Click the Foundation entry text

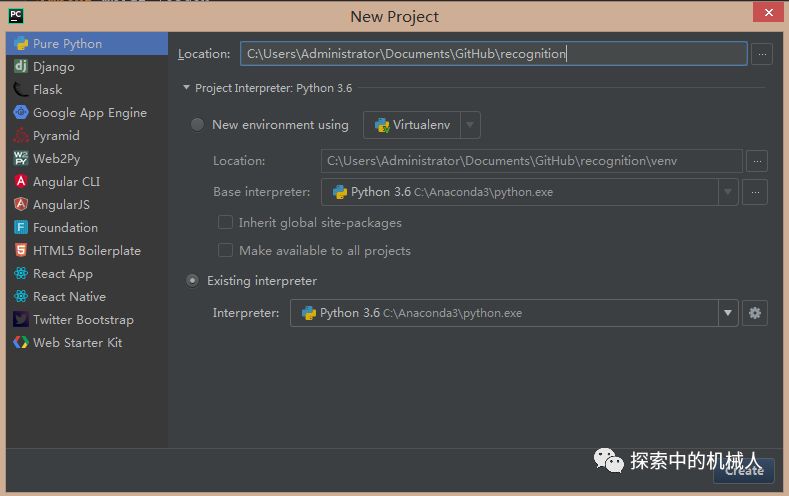(65, 227)
